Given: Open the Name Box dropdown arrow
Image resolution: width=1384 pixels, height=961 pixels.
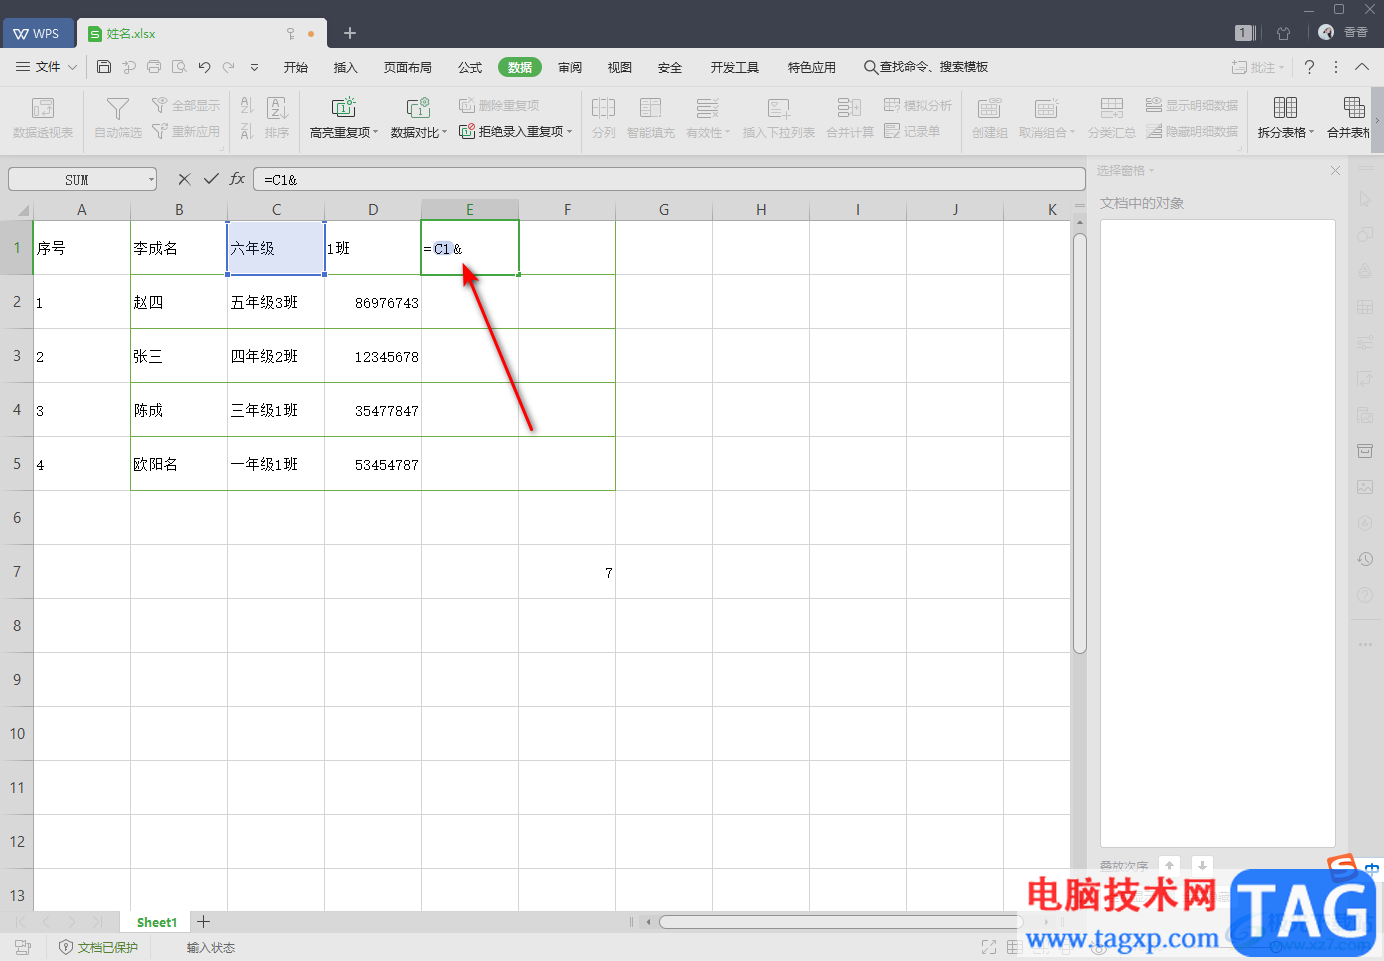Looking at the screenshot, I should [x=152, y=180].
